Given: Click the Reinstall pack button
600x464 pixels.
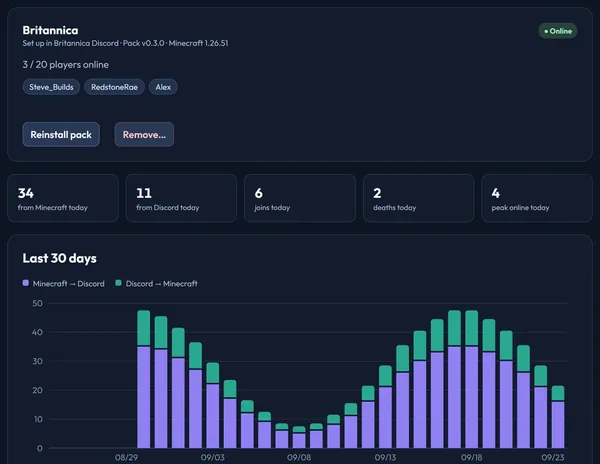Looking at the screenshot, I should point(61,135).
